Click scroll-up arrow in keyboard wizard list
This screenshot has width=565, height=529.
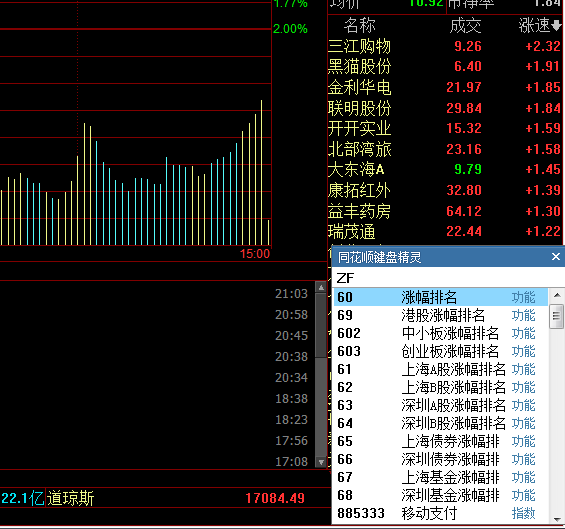[x=557, y=295]
